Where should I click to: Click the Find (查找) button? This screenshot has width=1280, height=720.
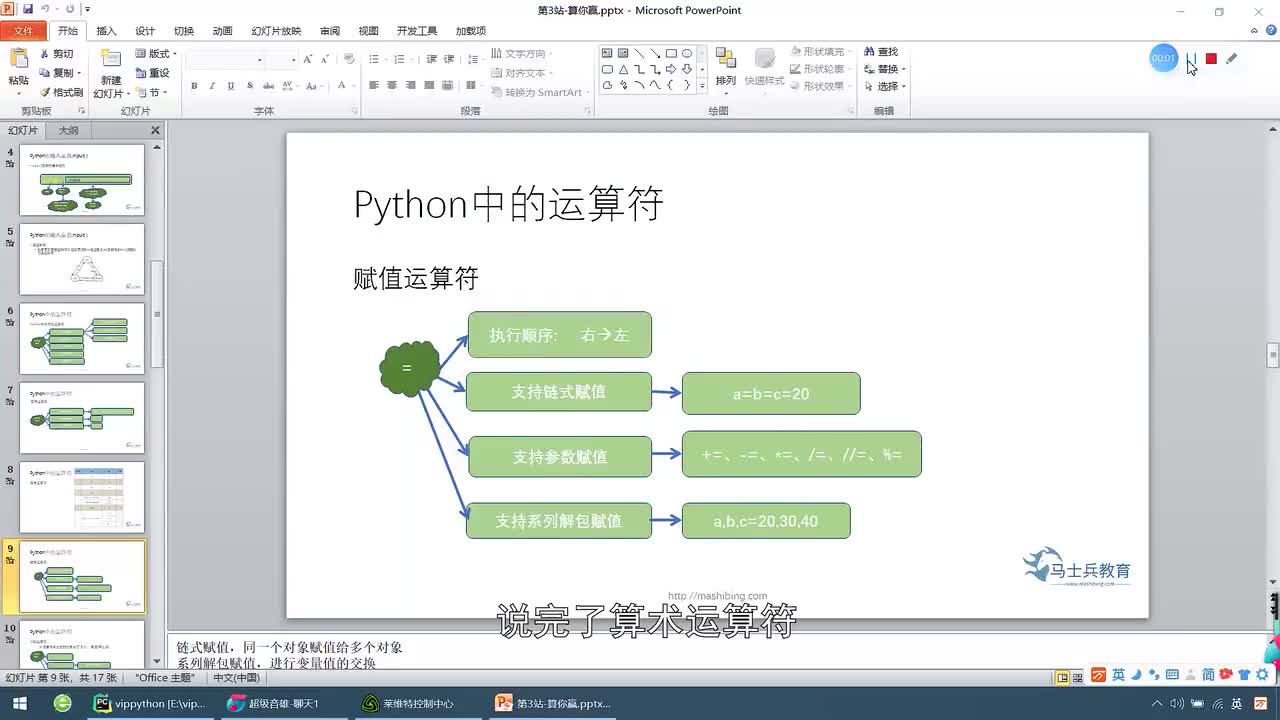881,52
